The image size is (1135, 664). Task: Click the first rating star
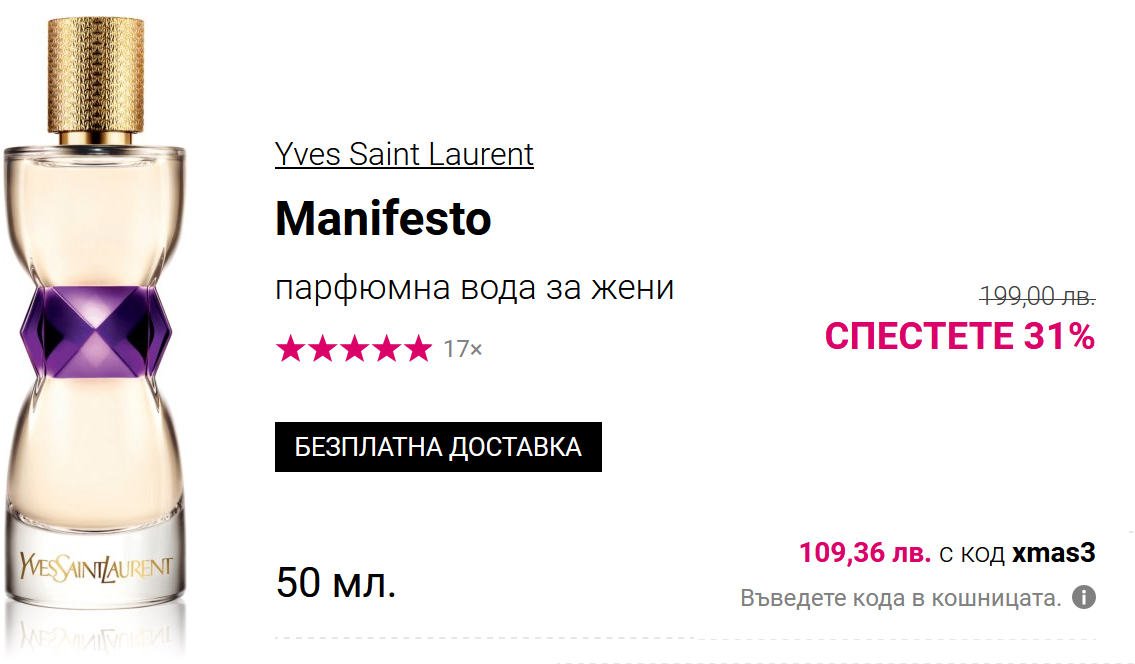289,349
